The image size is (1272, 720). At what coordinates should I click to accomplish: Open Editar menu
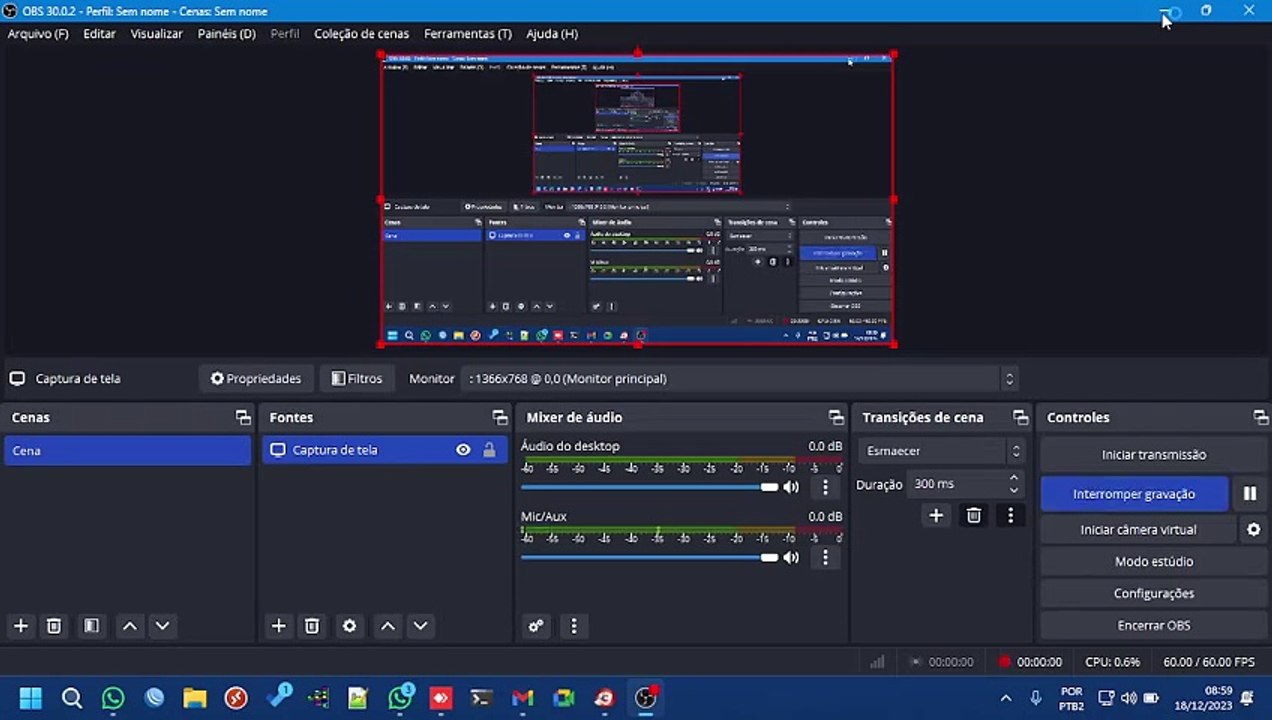click(100, 34)
